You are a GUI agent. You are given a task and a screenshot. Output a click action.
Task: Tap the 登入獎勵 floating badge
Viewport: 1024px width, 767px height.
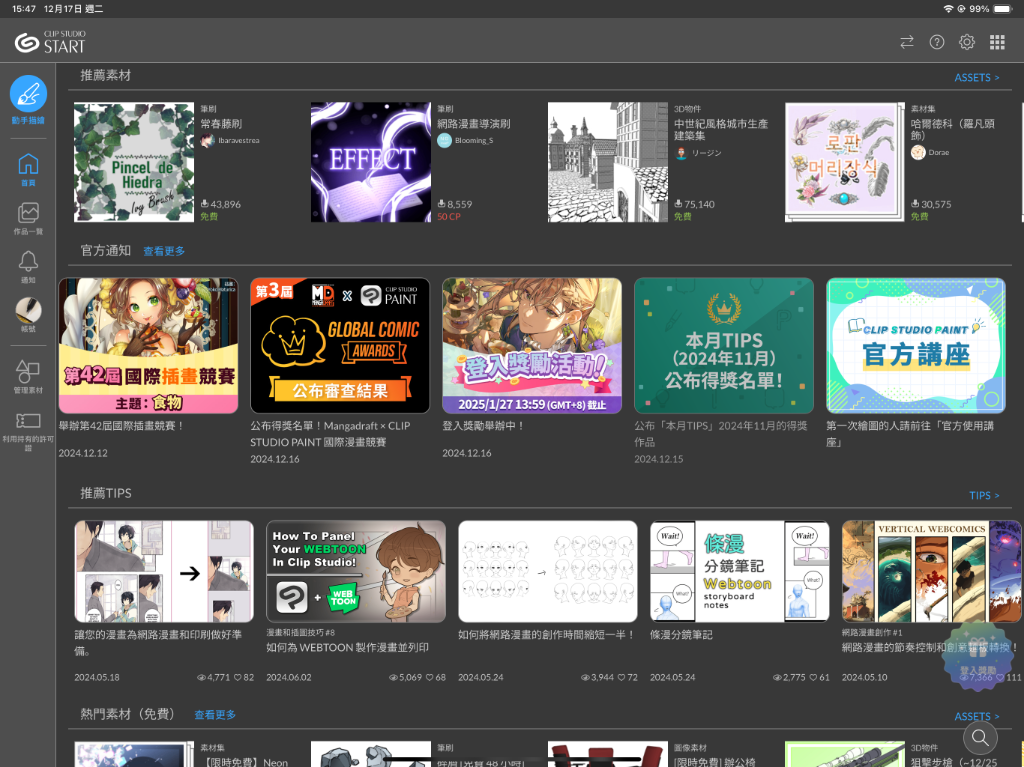[978, 655]
